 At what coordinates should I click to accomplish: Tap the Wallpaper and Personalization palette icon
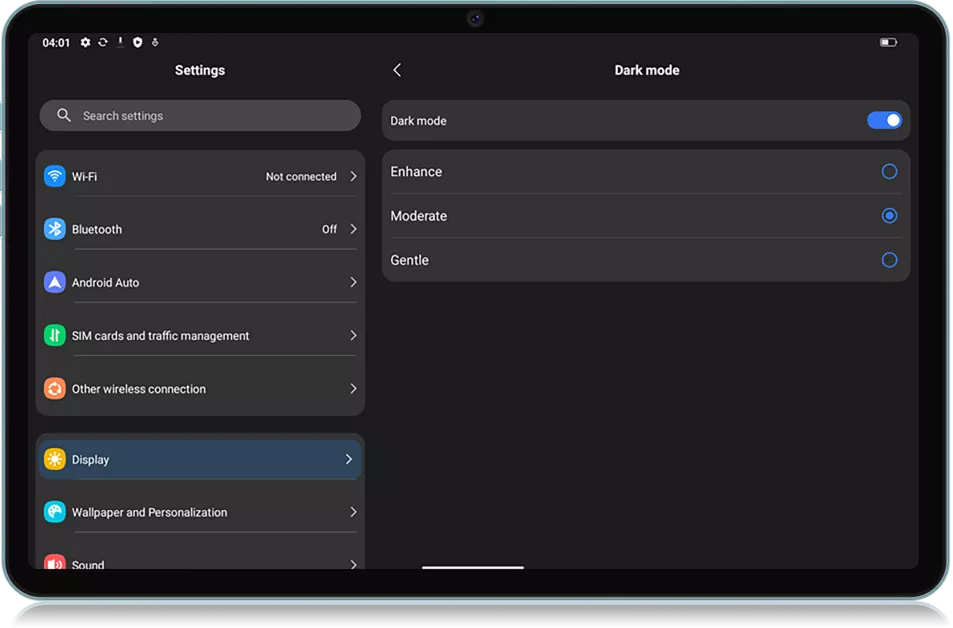[55, 512]
